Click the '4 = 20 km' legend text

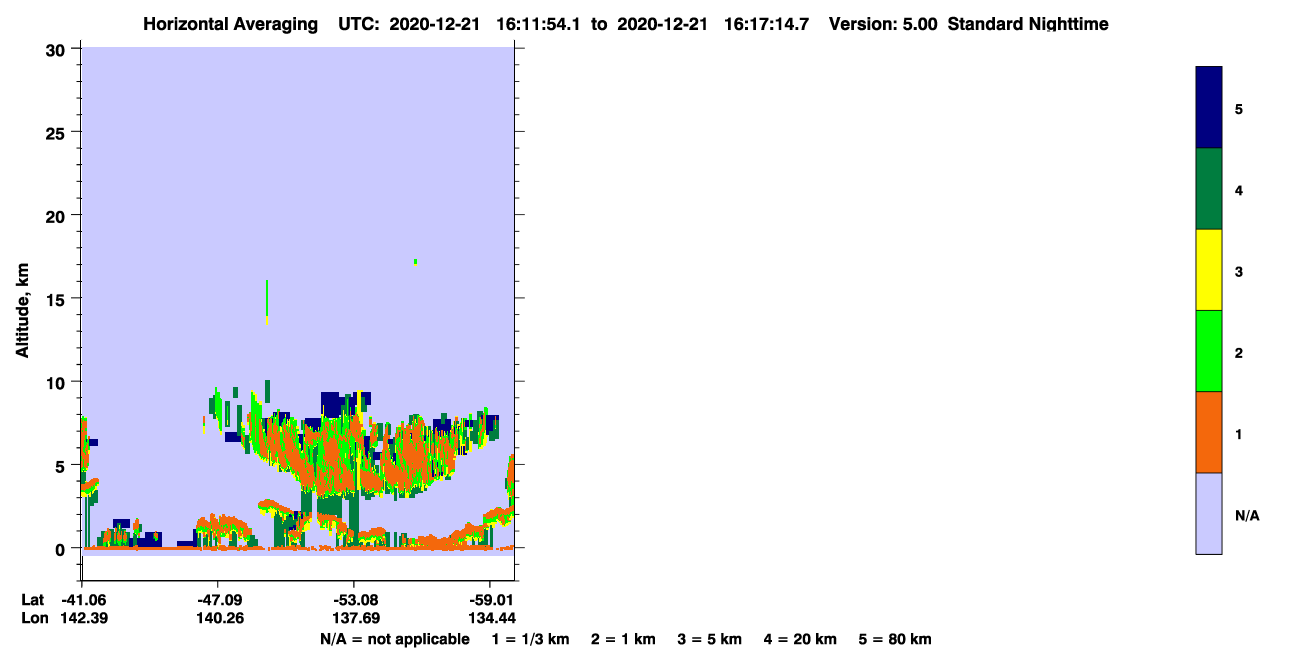coord(801,639)
